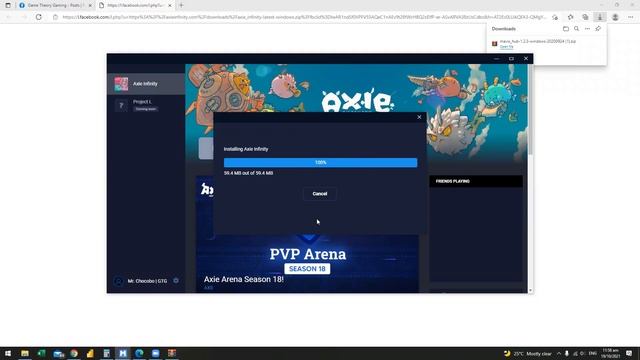Screen dimensions: 640x360
Task: Close the l.facebook.com tab
Action: [x=170, y=5]
